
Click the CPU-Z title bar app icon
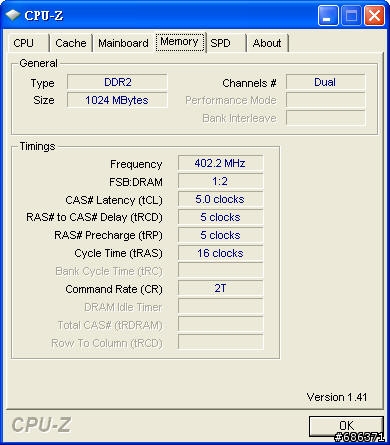pyautogui.click(x=13, y=15)
